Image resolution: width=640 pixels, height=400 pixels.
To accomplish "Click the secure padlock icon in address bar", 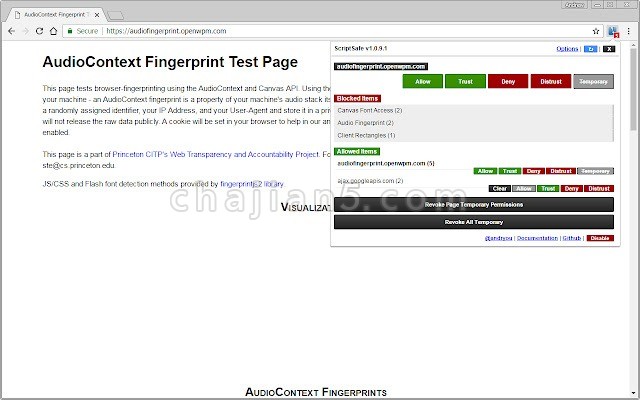I will [70, 31].
